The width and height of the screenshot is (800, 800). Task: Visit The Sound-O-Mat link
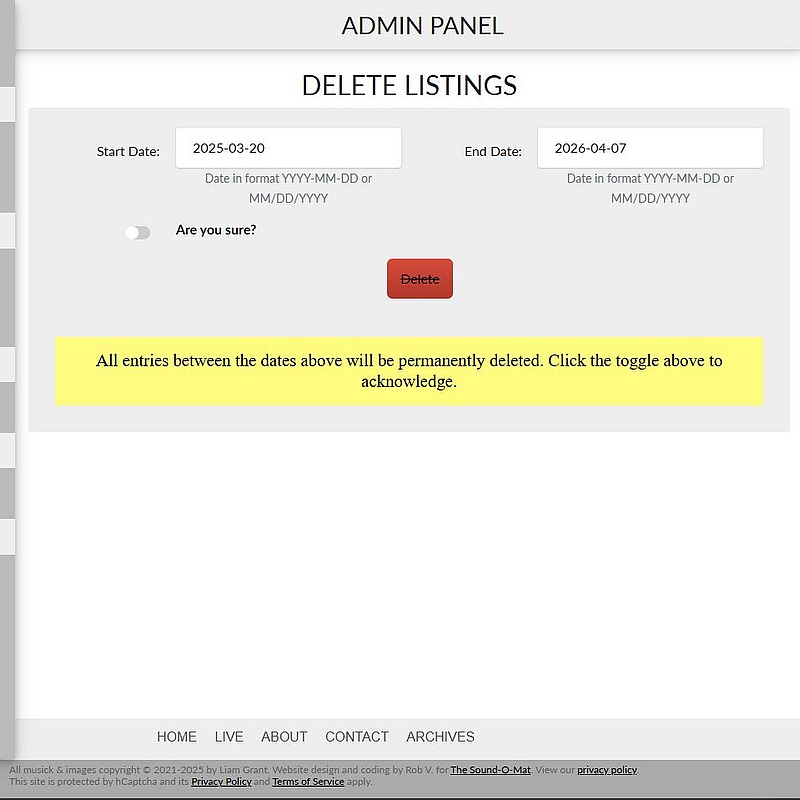(490, 769)
